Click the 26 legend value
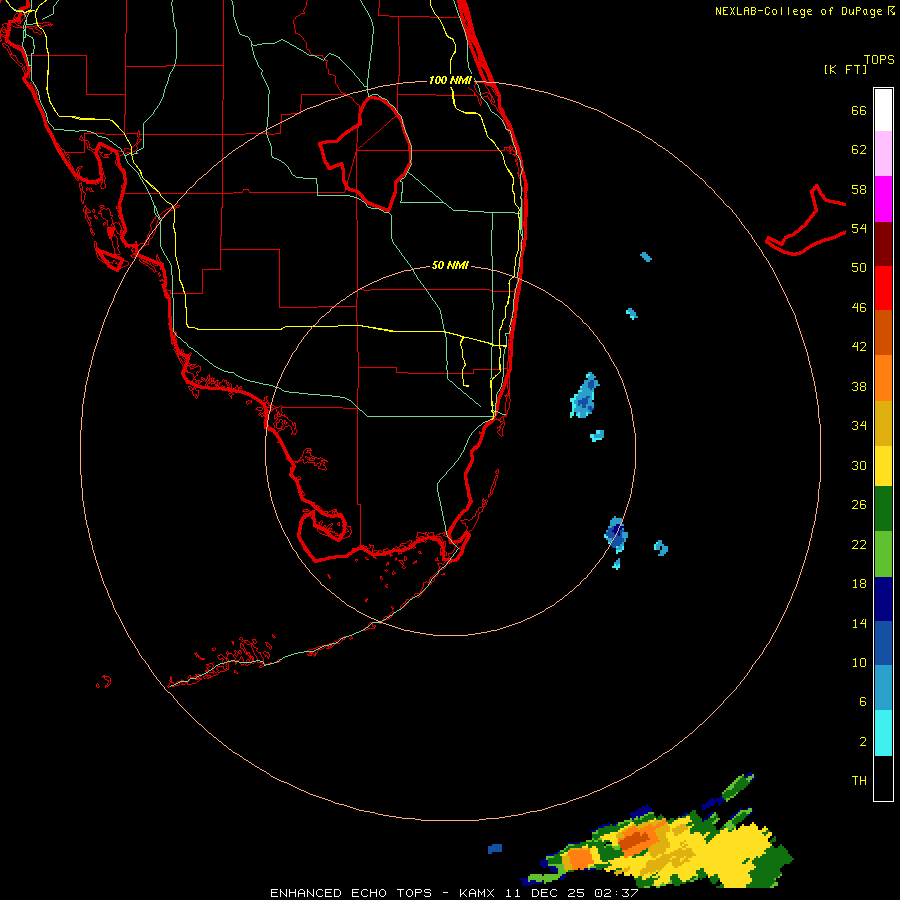 859,505
